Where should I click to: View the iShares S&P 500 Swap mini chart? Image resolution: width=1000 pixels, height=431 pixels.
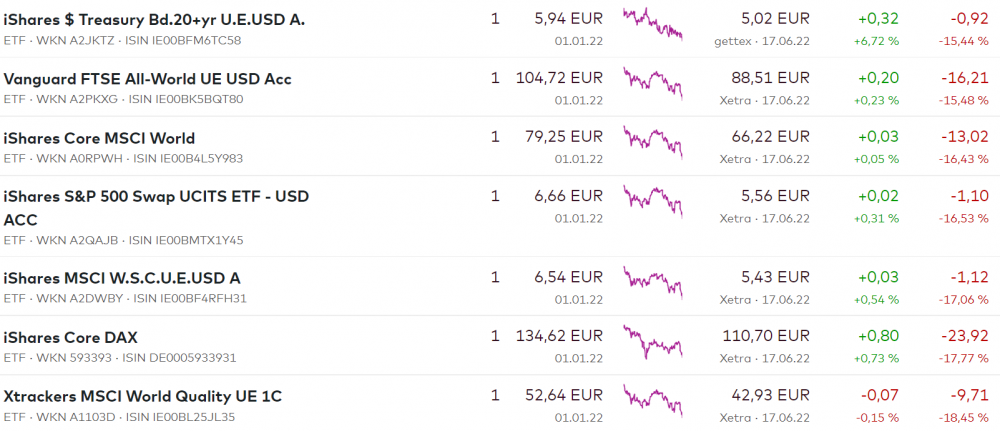tap(652, 202)
